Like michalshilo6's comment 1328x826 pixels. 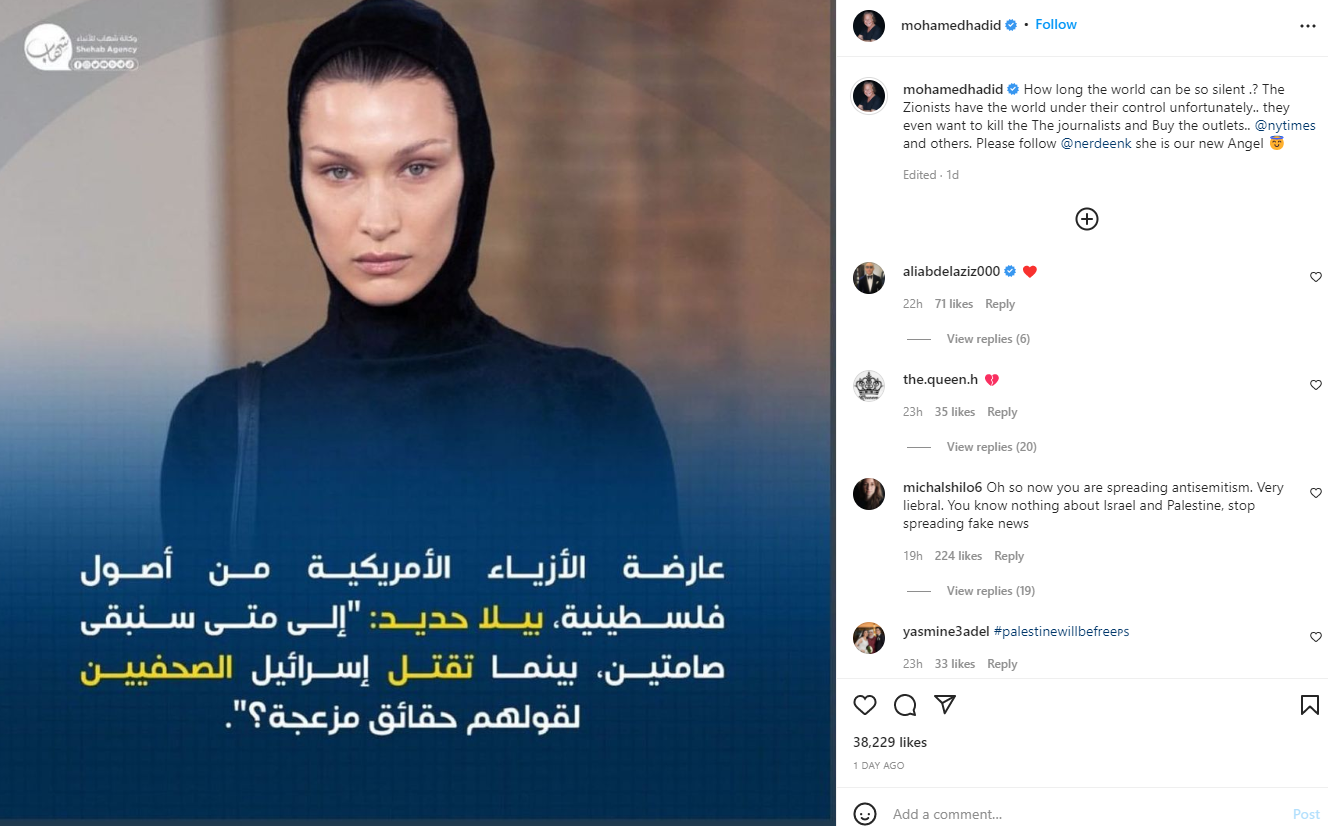(1315, 493)
